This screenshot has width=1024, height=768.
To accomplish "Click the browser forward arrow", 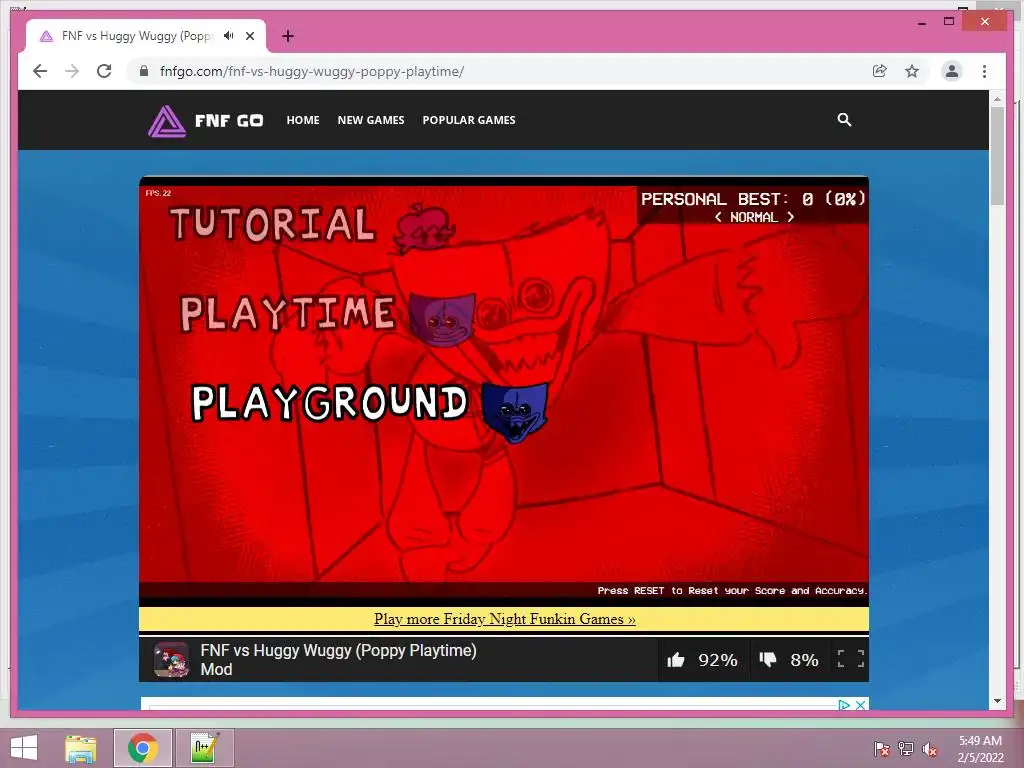I will [x=72, y=71].
